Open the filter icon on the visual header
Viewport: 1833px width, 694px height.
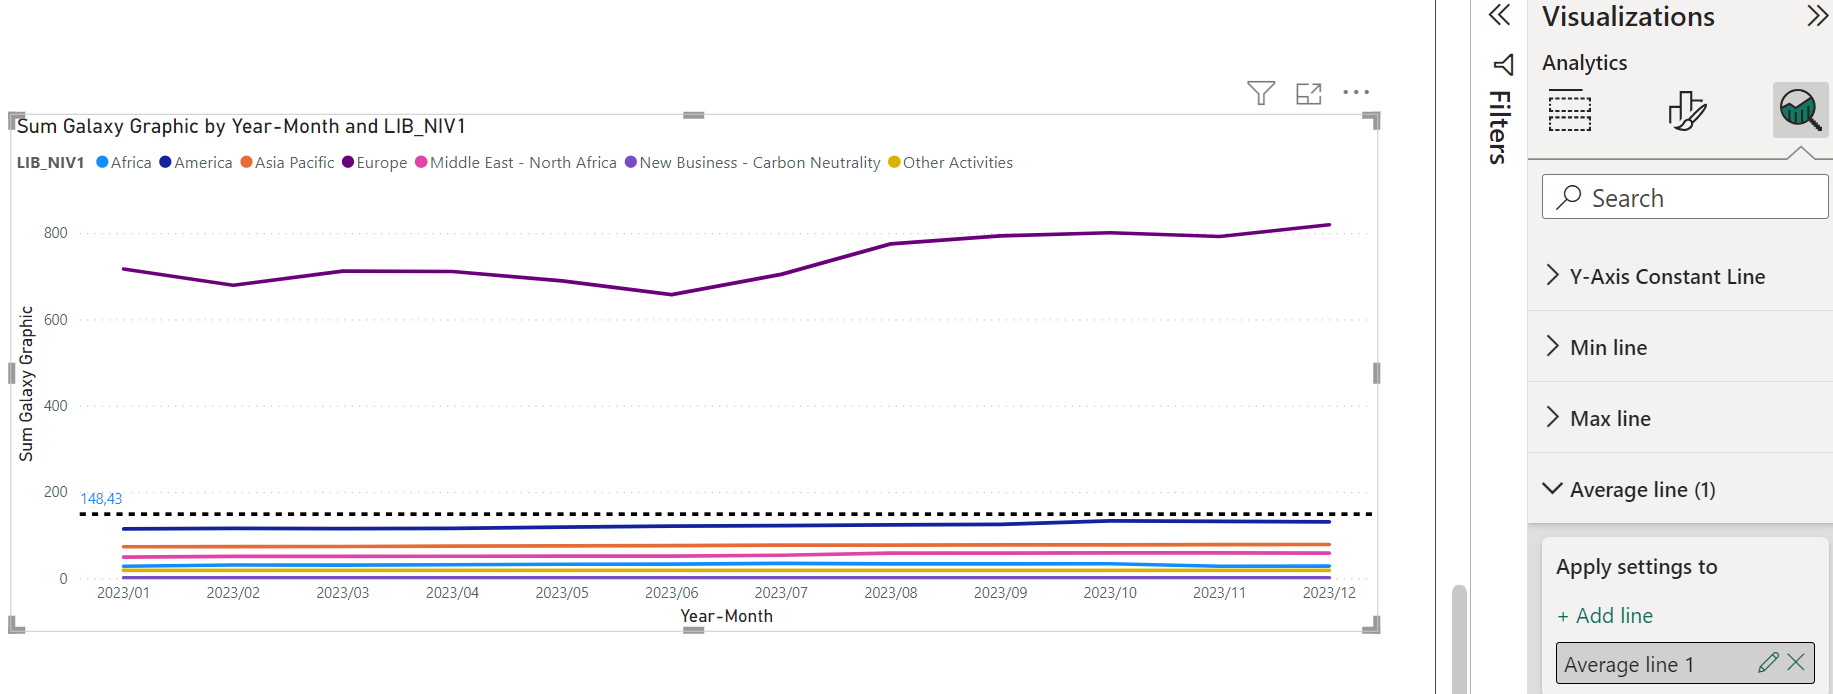pos(1261,93)
